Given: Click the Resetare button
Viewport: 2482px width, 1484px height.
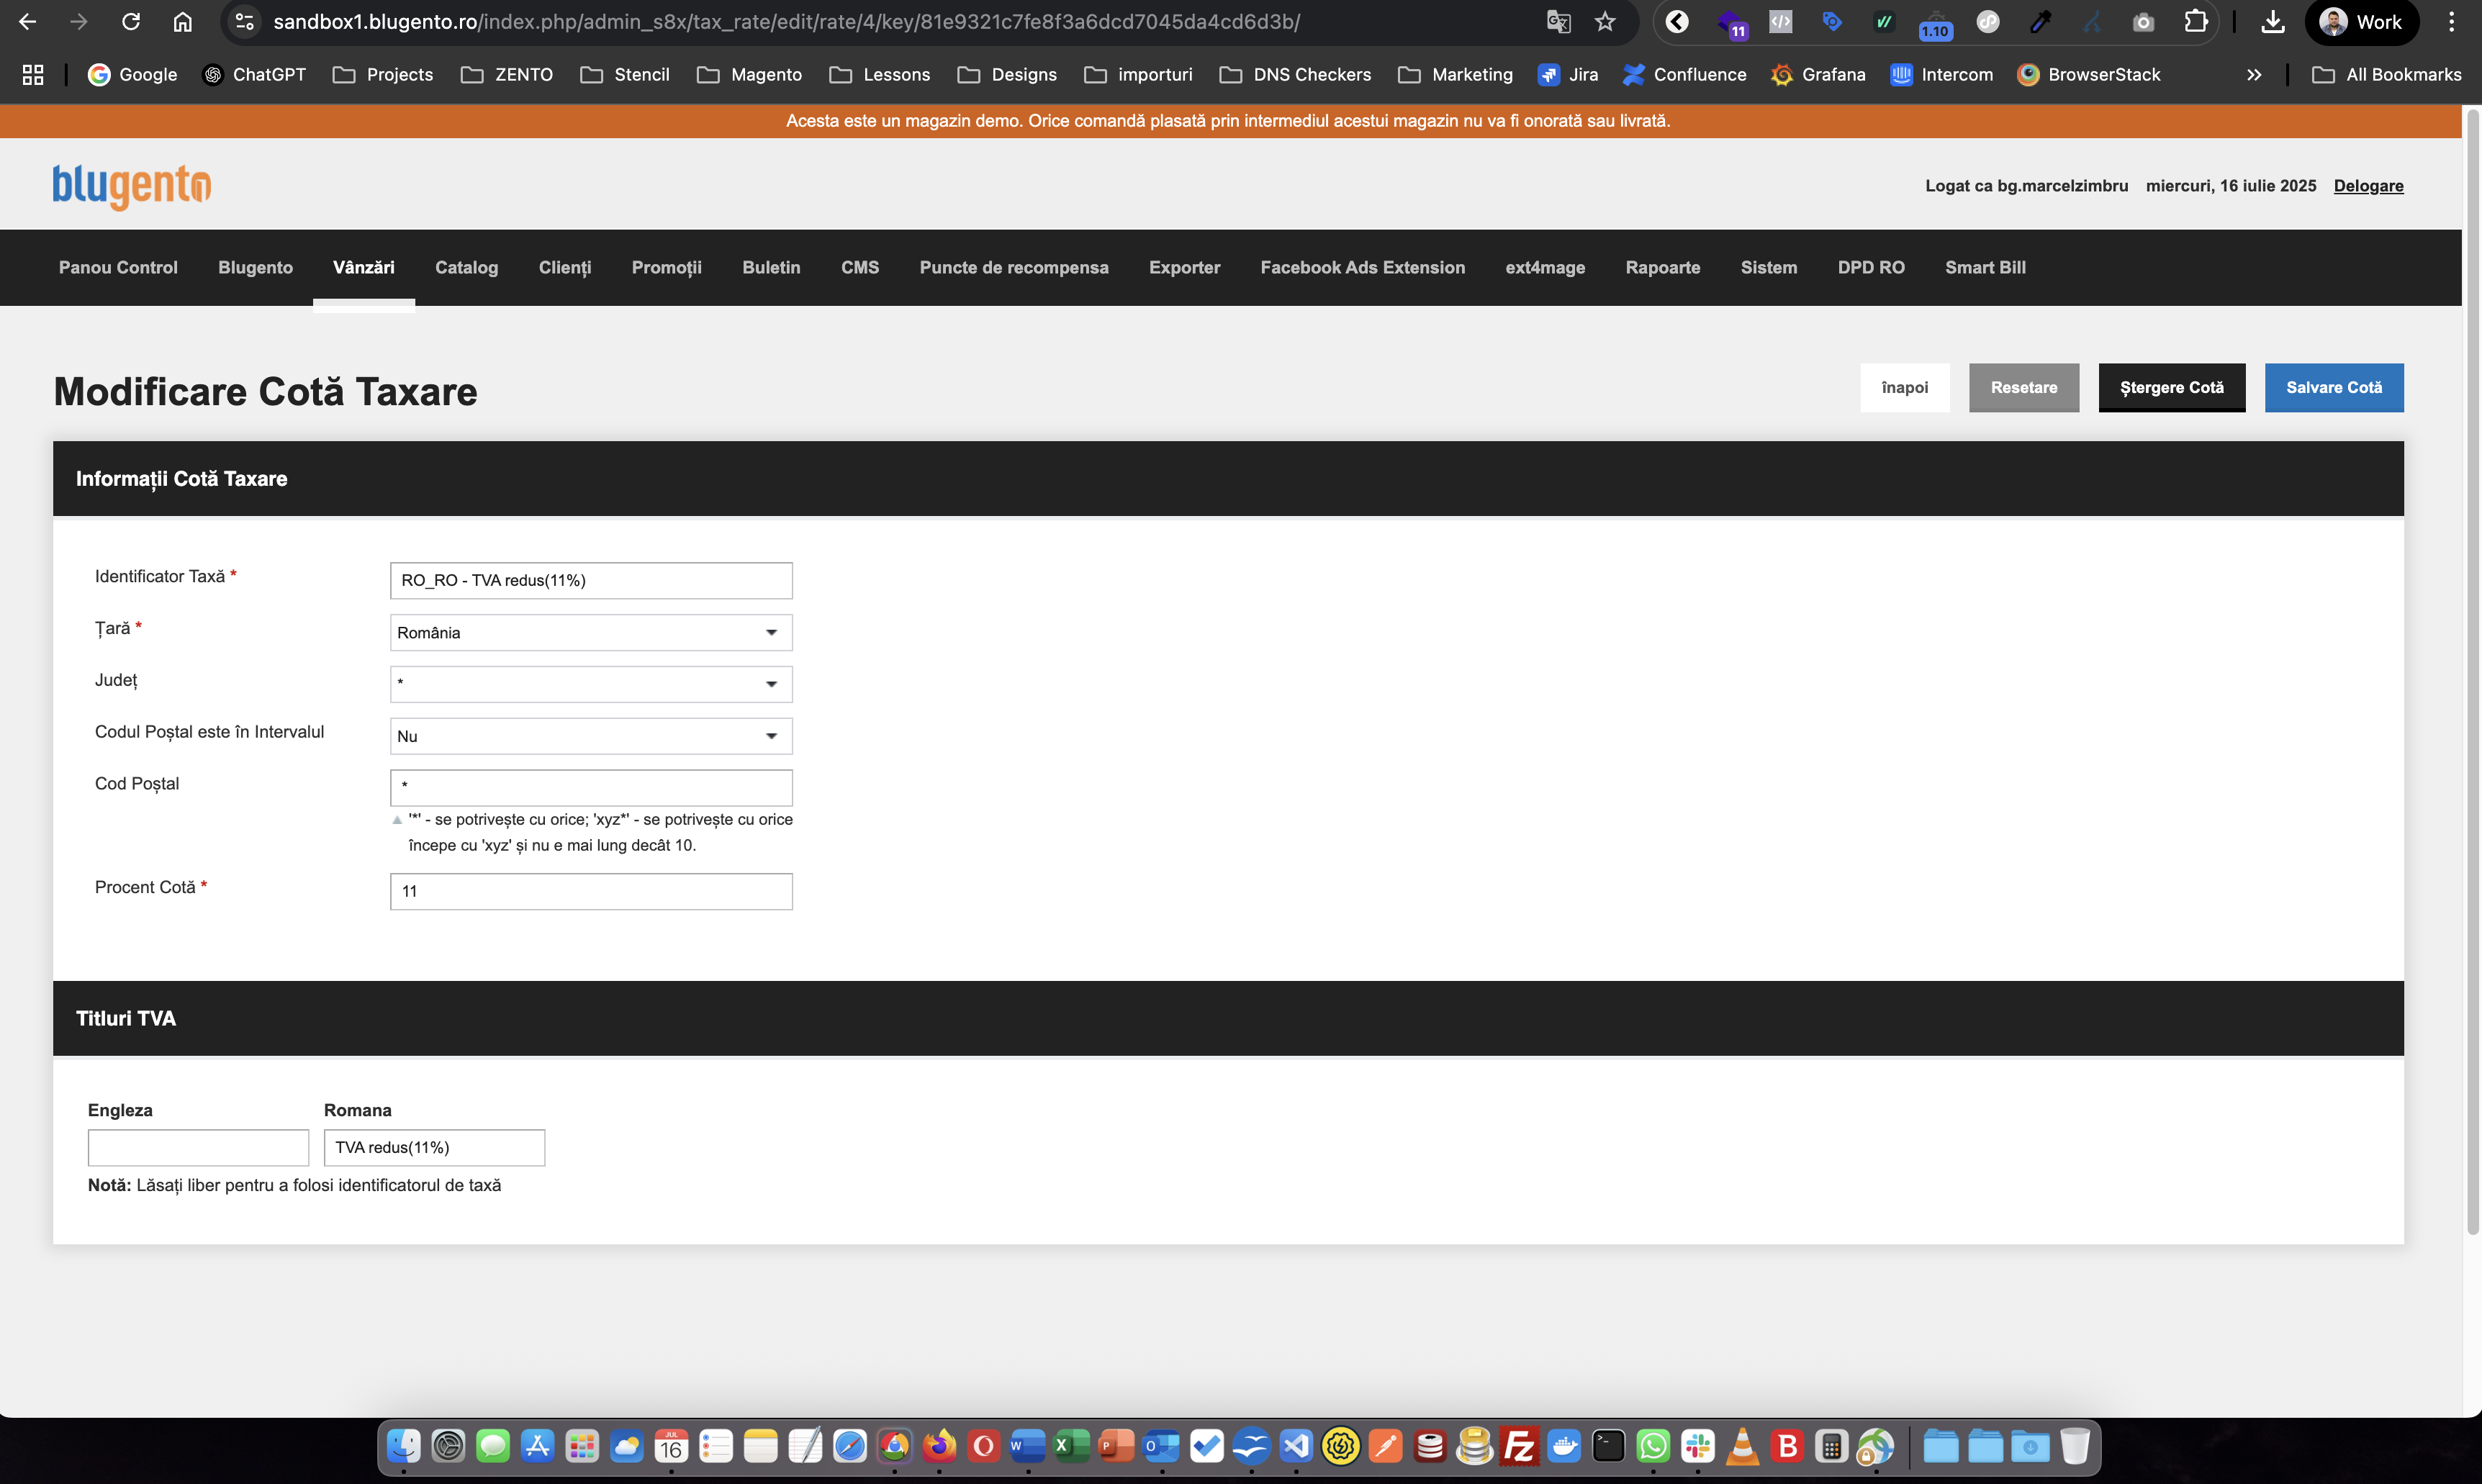Looking at the screenshot, I should pyautogui.click(x=2024, y=388).
